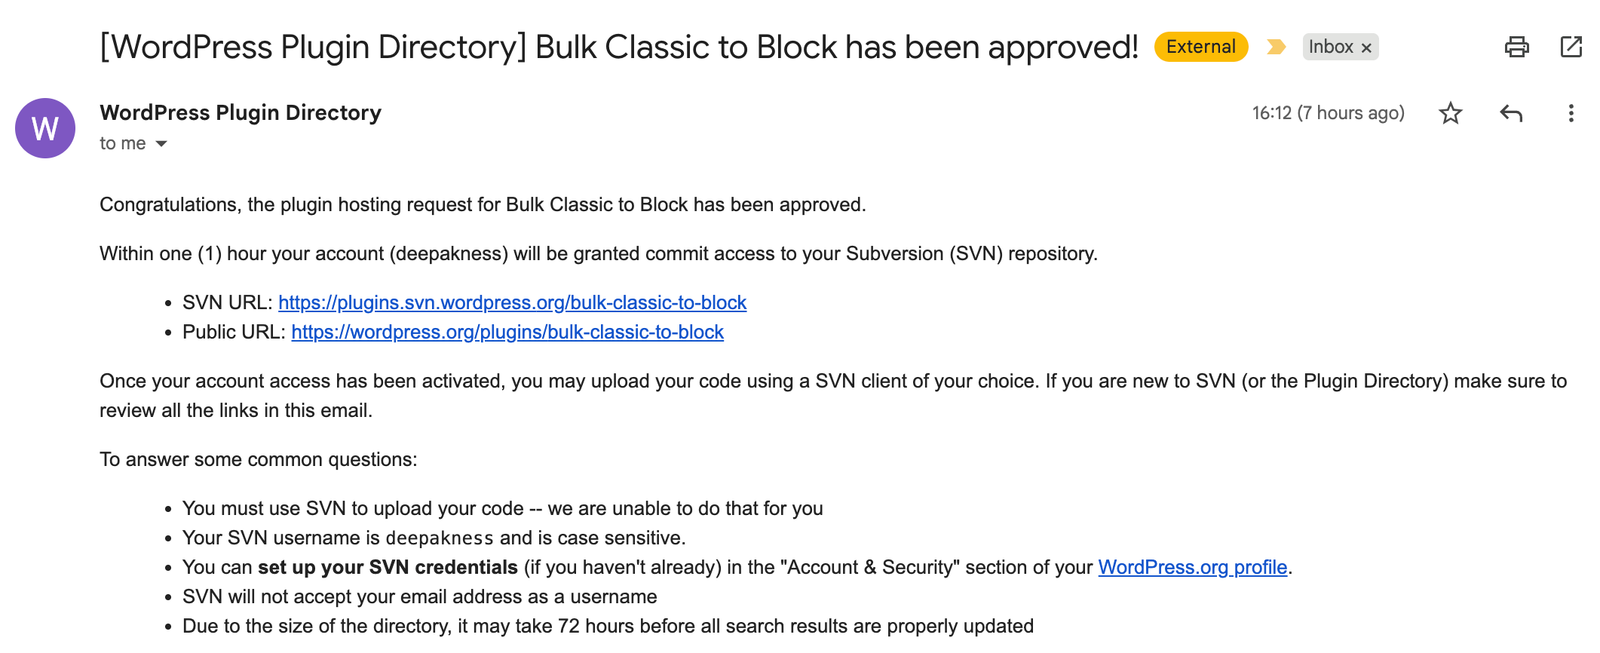Image resolution: width=1600 pixels, height=653 pixels.
Task: Star the WordPress Plugin Directory email
Action: click(x=1450, y=113)
